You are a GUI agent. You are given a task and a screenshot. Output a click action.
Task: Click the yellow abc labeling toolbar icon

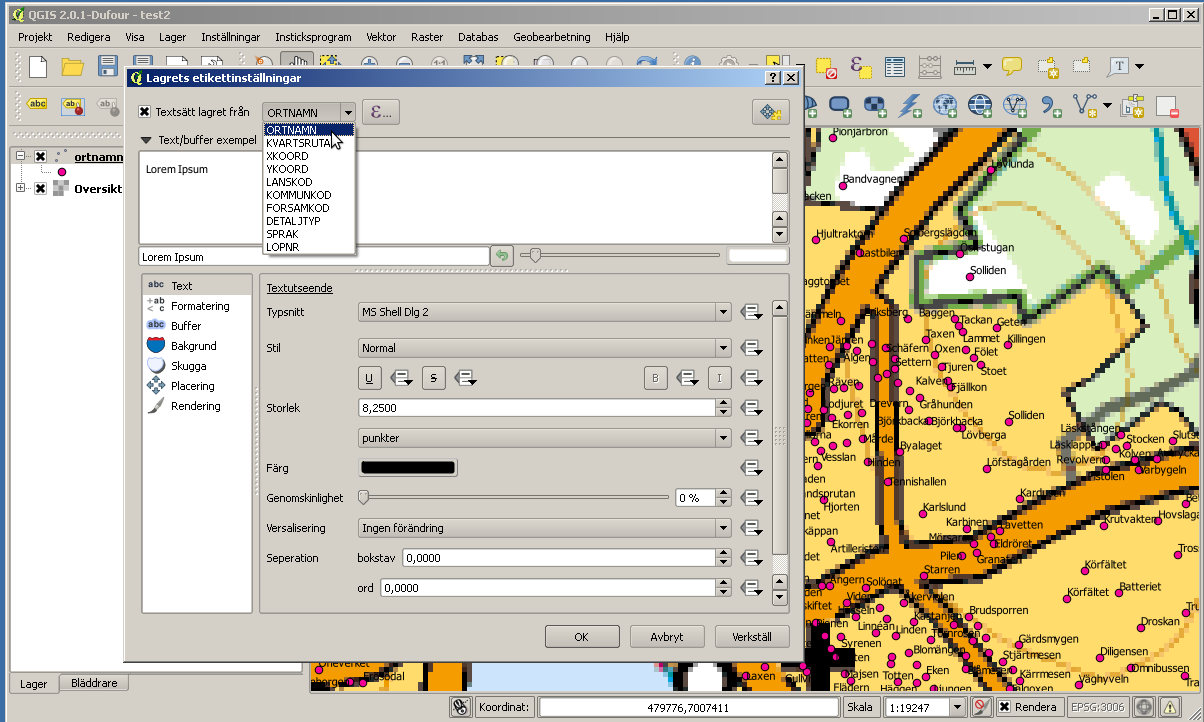tap(38, 104)
